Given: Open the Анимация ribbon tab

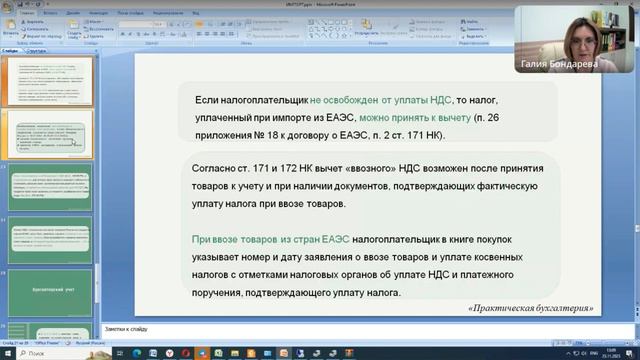Looking at the screenshot, I should point(98,13).
